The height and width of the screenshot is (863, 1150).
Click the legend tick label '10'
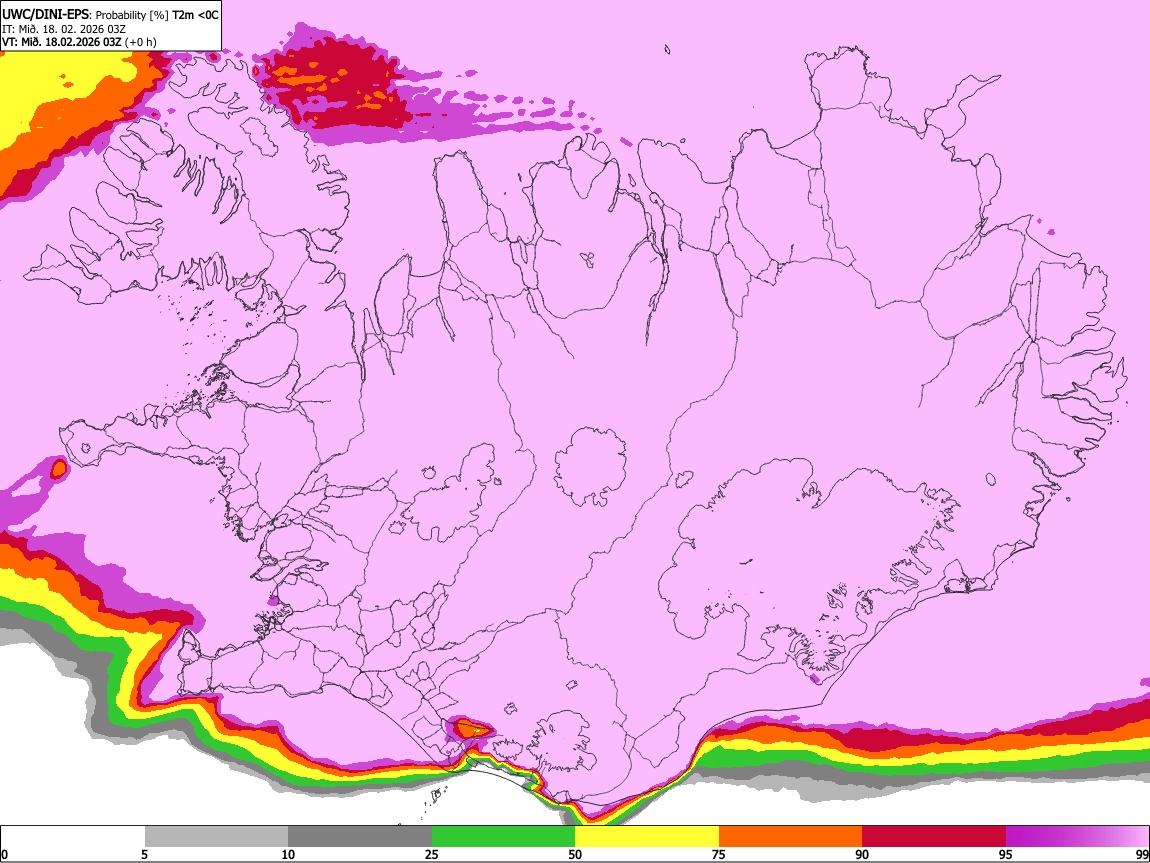288,855
